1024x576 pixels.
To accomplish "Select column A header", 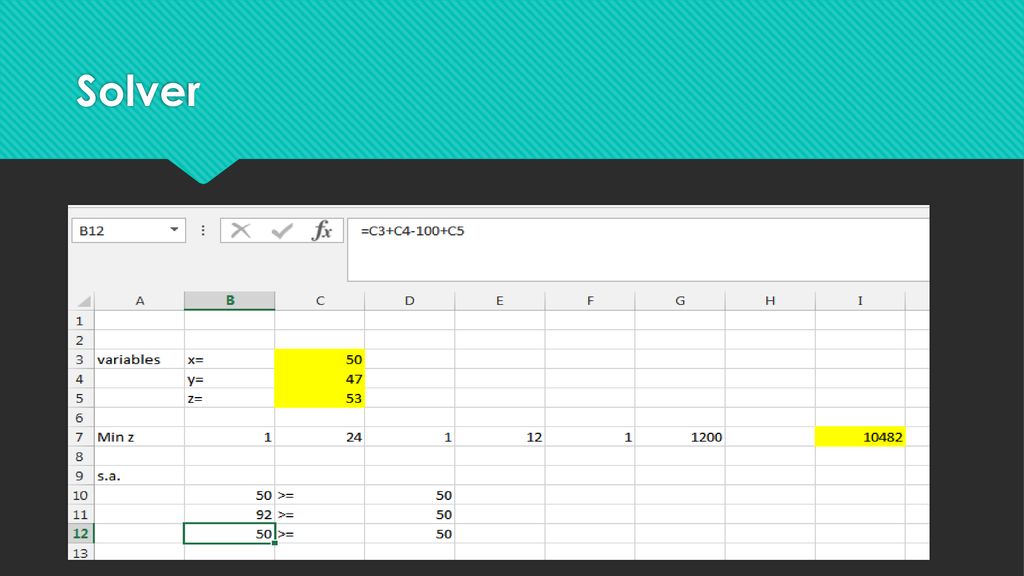I will [x=139, y=301].
